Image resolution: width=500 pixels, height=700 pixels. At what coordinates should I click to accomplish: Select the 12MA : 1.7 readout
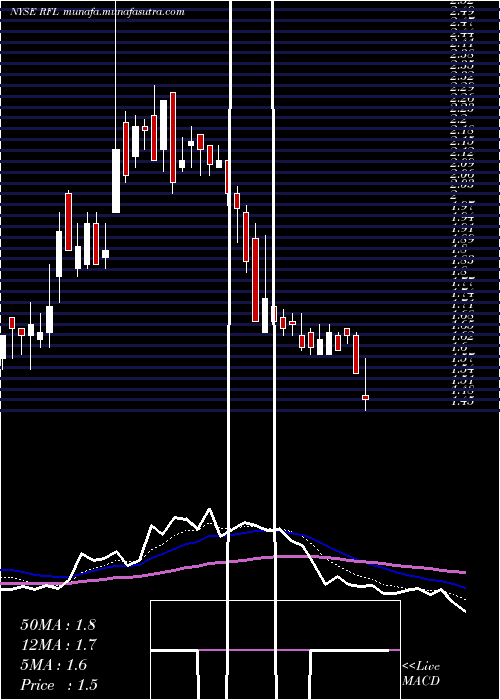pyautogui.click(x=58, y=645)
